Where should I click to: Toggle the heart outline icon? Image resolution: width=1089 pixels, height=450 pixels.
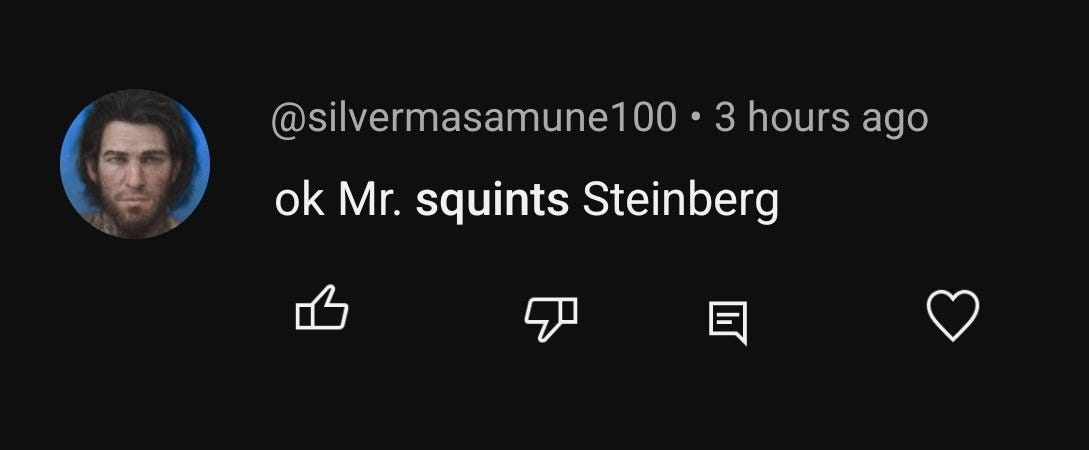(953, 315)
